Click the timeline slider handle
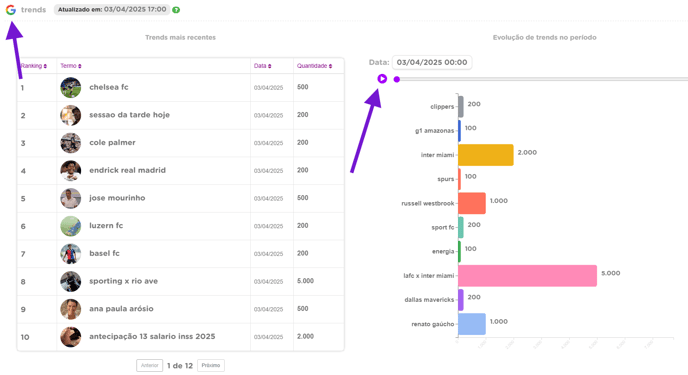Viewport: 688px width, 375px height. [x=397, y=79]
